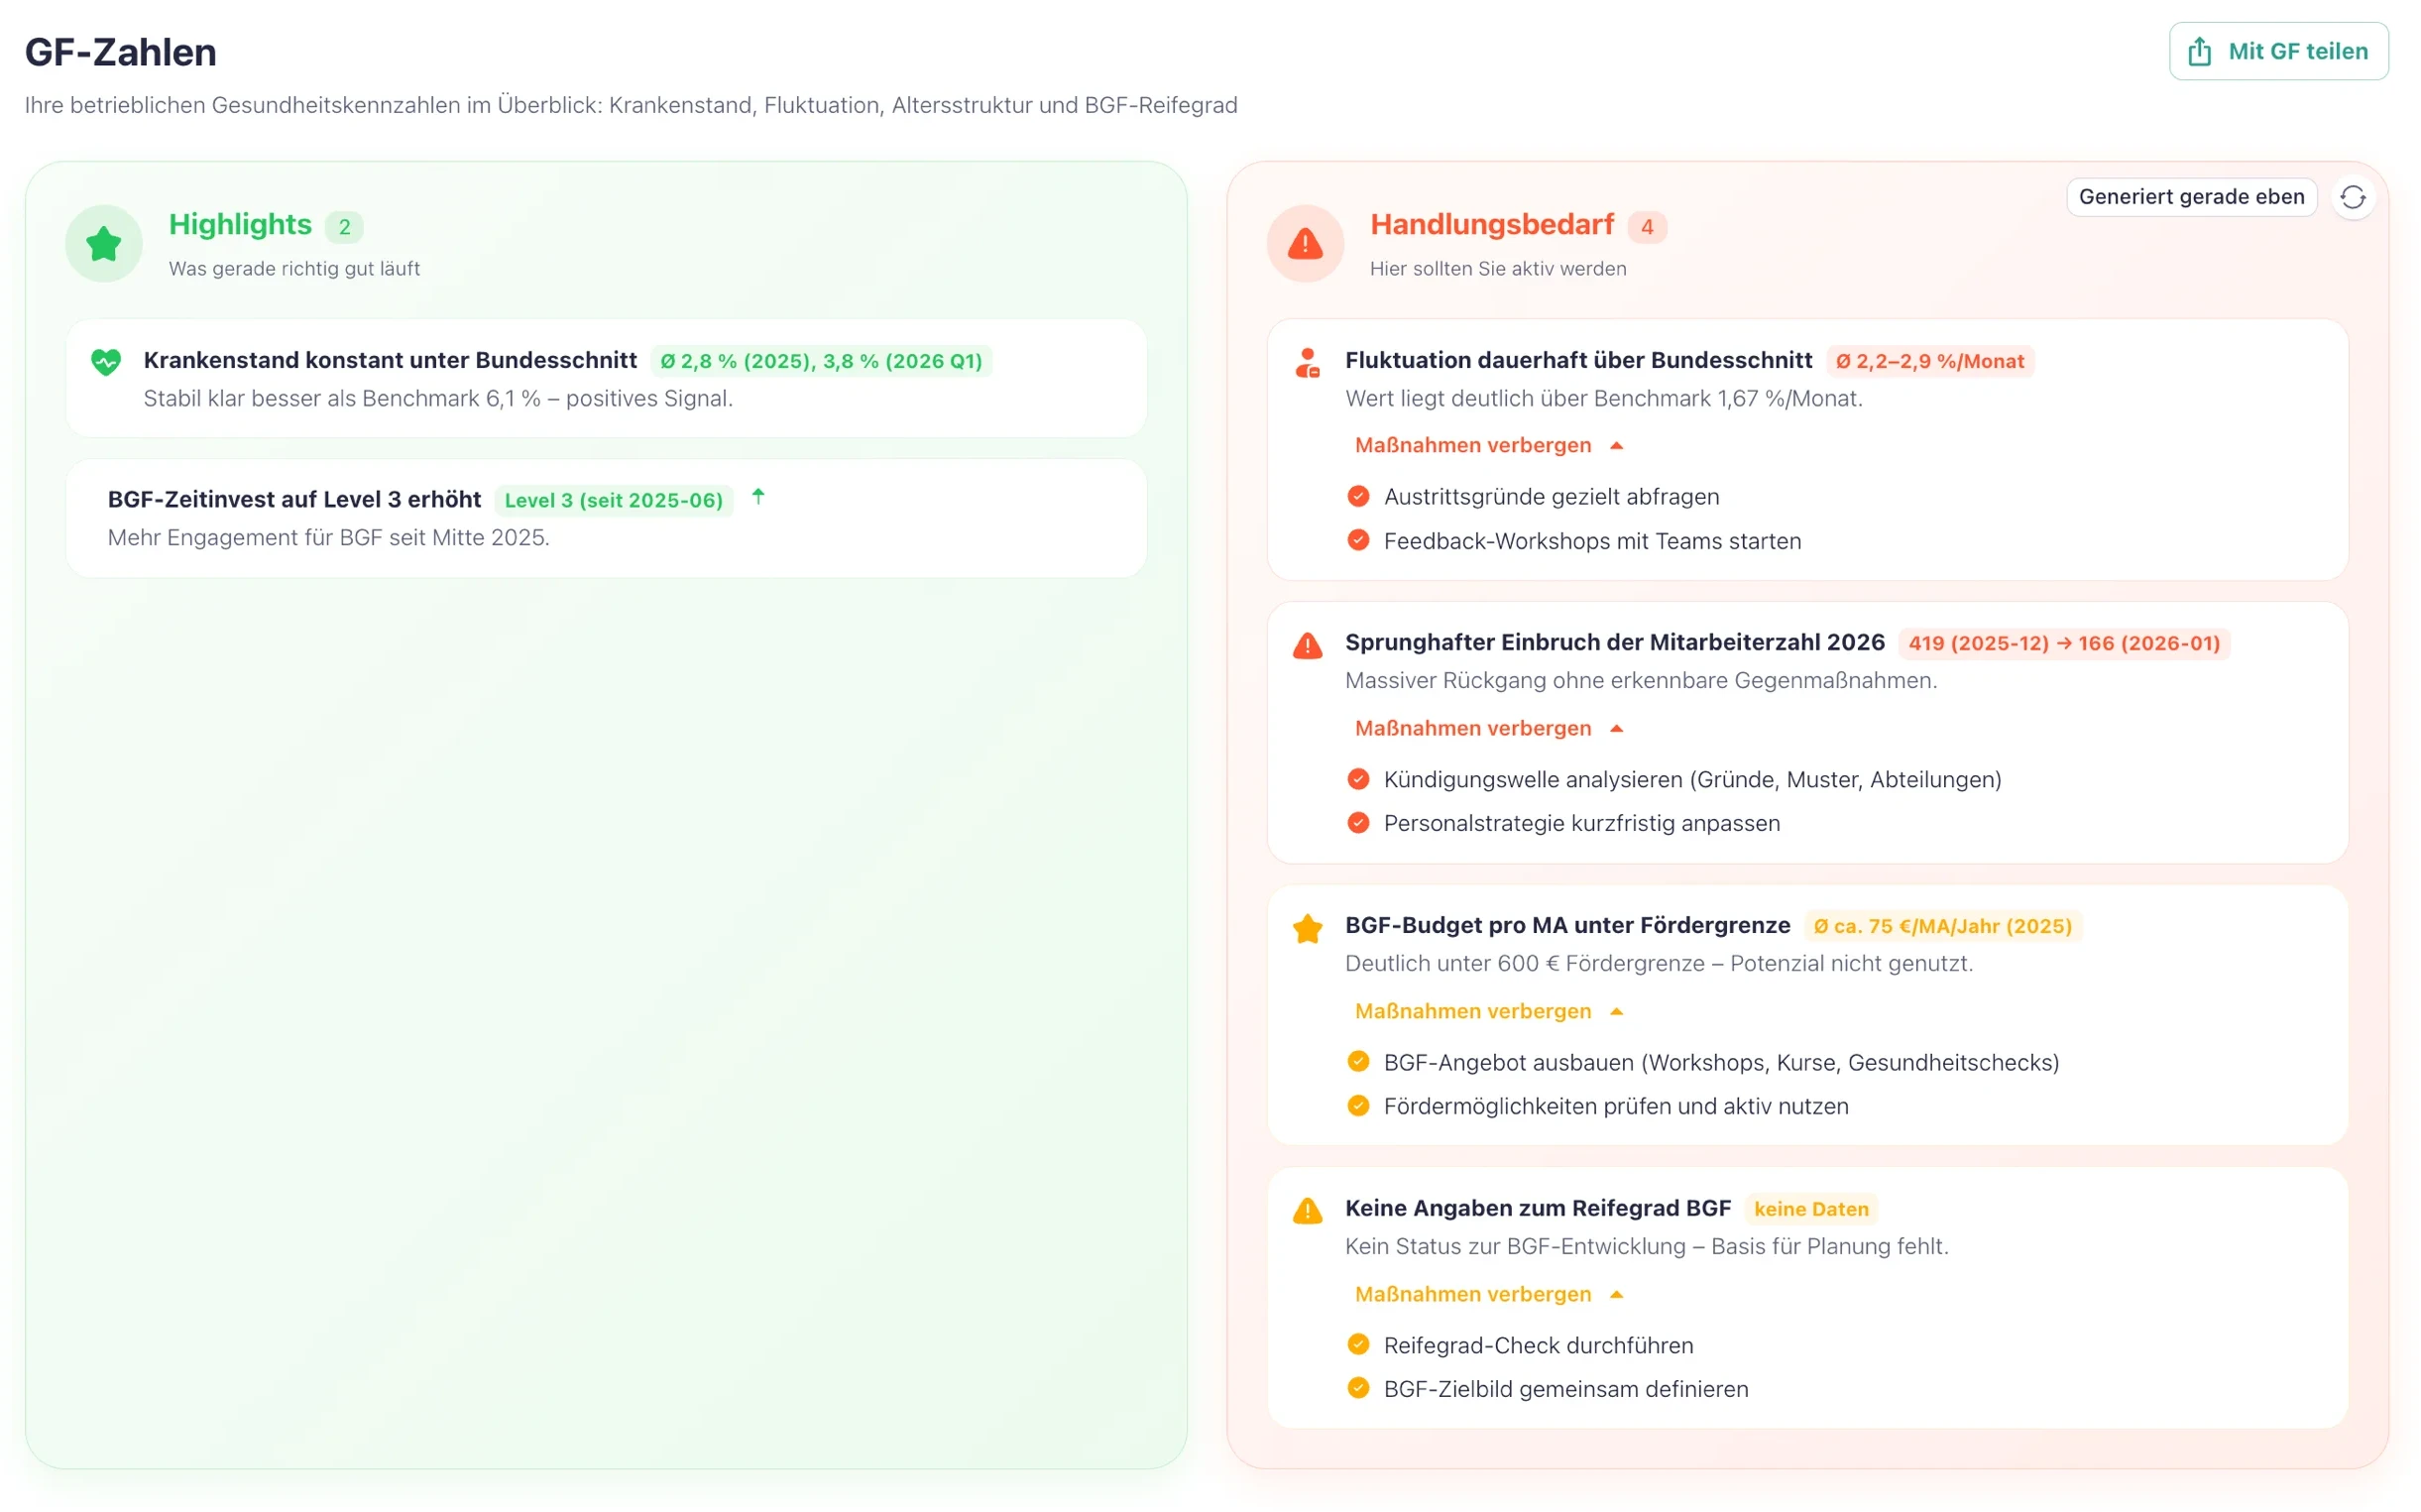
Task: Click the Mit GF teilen button
Action: [x=2277, y=51]
